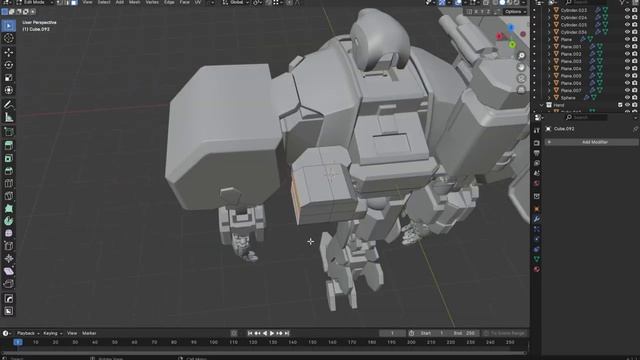Select the Loop Cut tool
This screenshot has width=640, height=360.
click(9, 183)
